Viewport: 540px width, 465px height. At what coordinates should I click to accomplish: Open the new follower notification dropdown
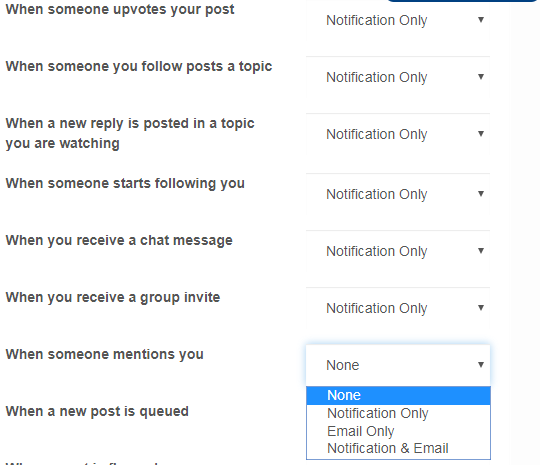tap(398, 194)
